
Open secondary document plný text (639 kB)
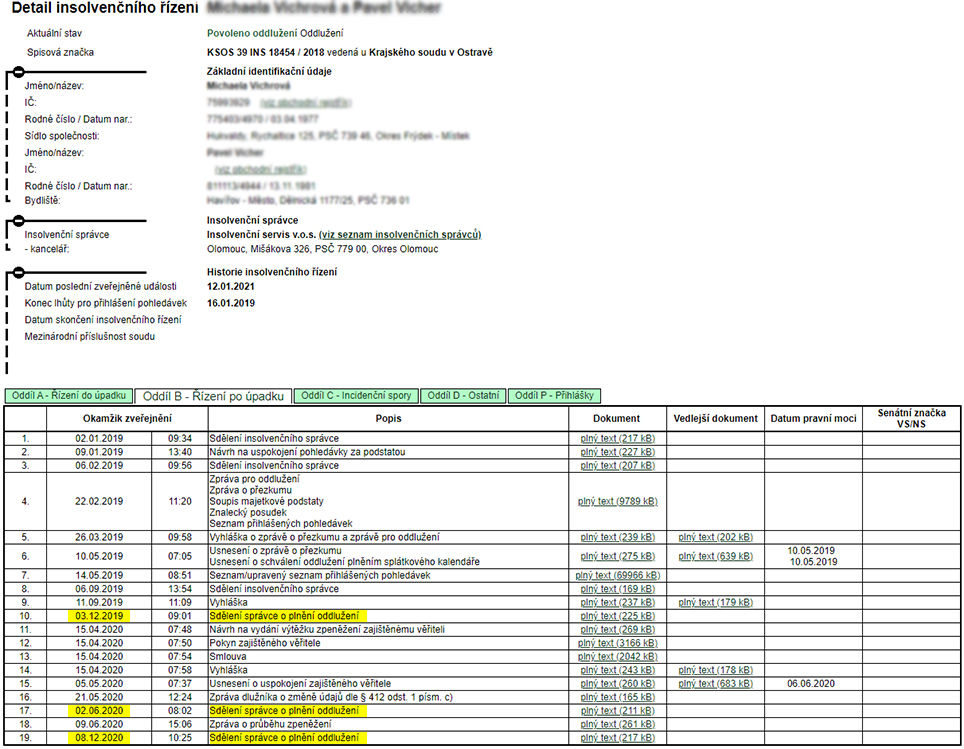click(x=716, y=556)
